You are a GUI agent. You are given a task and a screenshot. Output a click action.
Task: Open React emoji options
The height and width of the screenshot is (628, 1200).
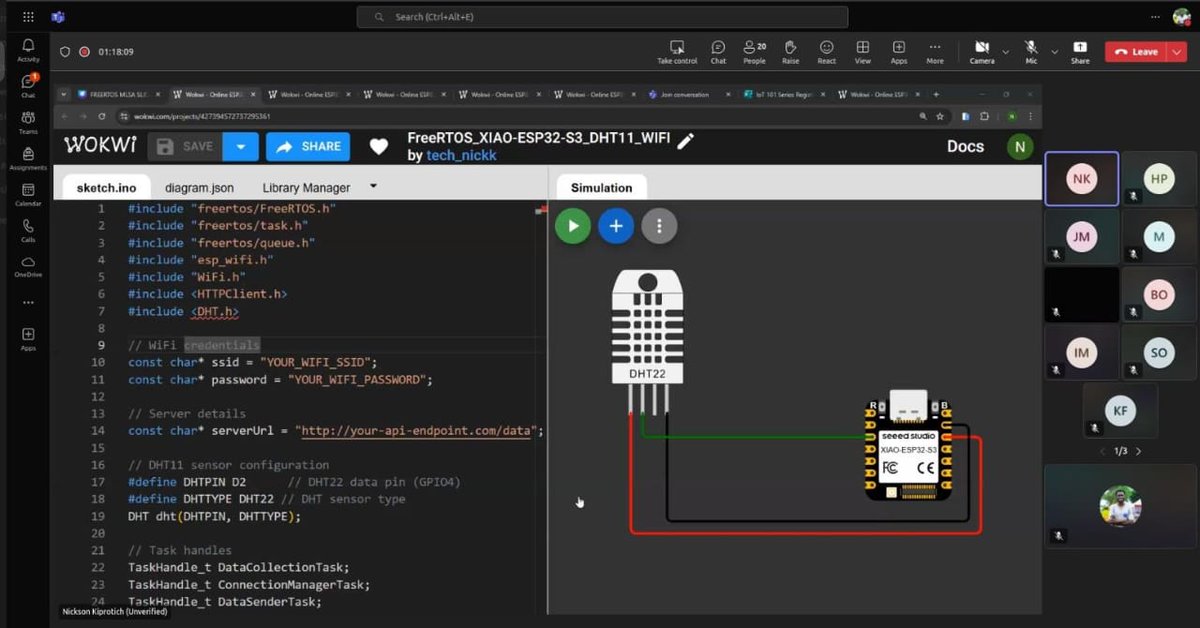click(x=826, y=52)
